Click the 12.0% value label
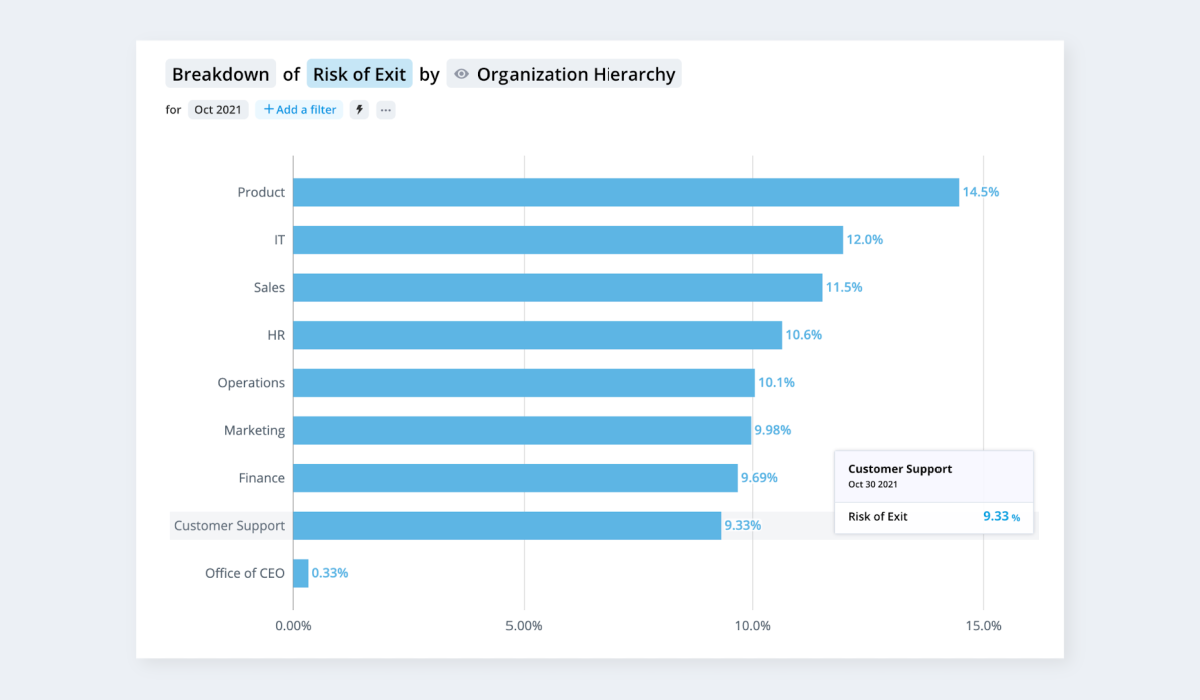The width and height of the screenshot is (1200, 700). (x=865, y=240)
